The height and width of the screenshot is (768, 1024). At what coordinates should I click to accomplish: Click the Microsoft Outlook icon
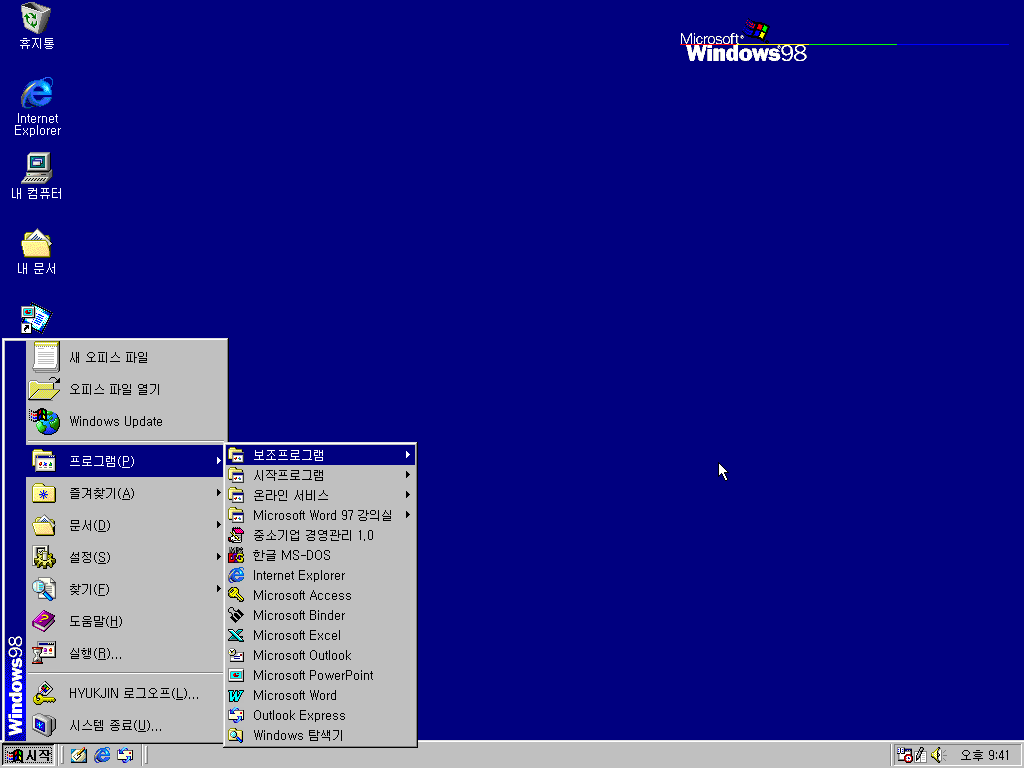(x=236, y=655)
